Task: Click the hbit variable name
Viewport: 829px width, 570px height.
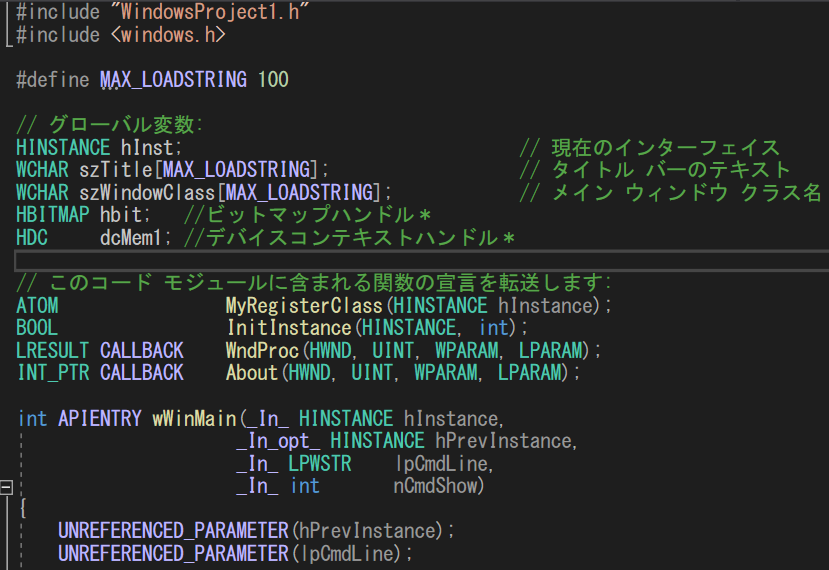Action: [121, 215]
